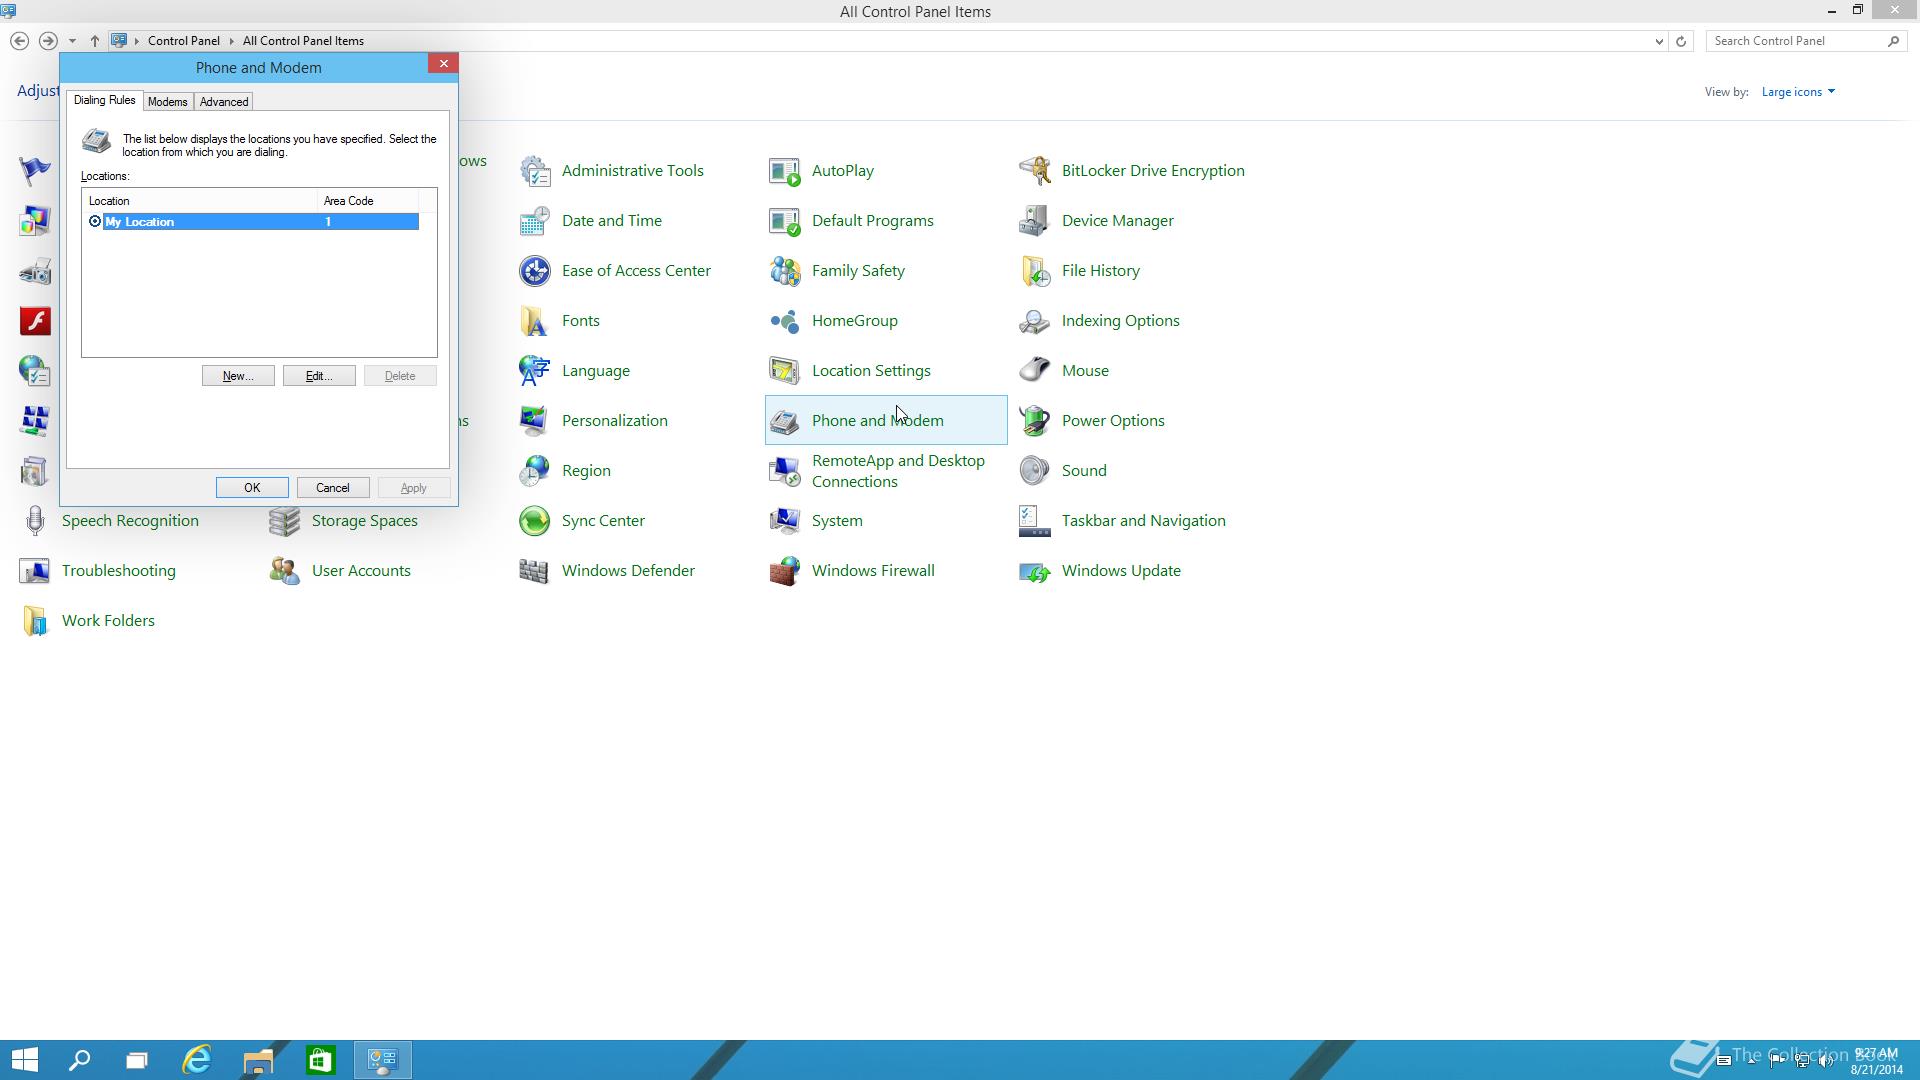Screen dimensions: 1920x1080
Task: Open the recent locations dropdown arrow
Action: pyautogui.click(x=72, y=41)
